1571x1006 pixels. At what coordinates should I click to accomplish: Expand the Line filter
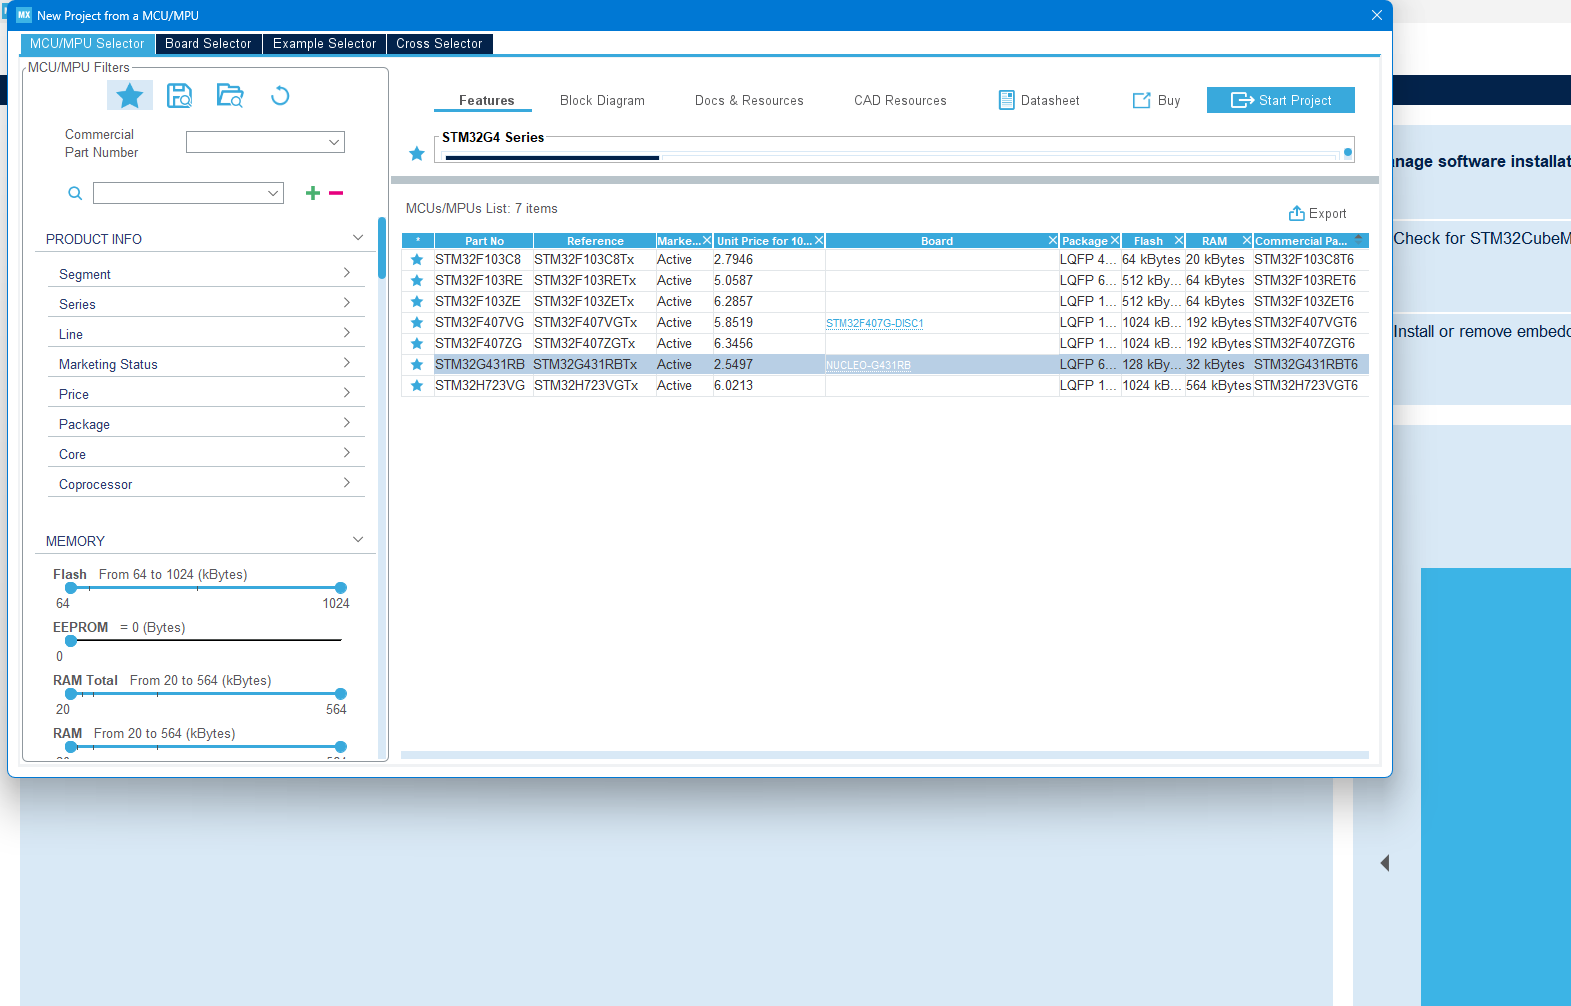coord(346,333)
